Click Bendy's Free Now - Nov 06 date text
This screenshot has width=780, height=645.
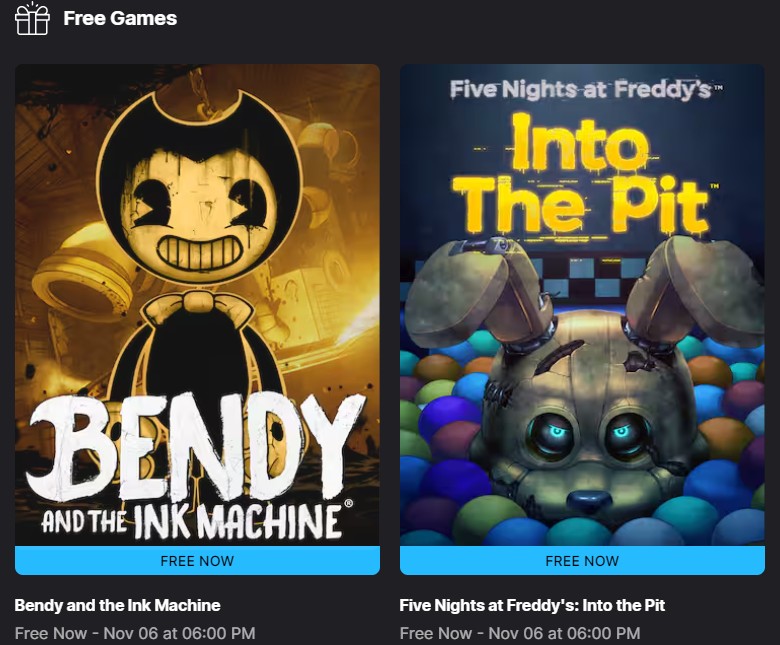[x=135, y=633]
